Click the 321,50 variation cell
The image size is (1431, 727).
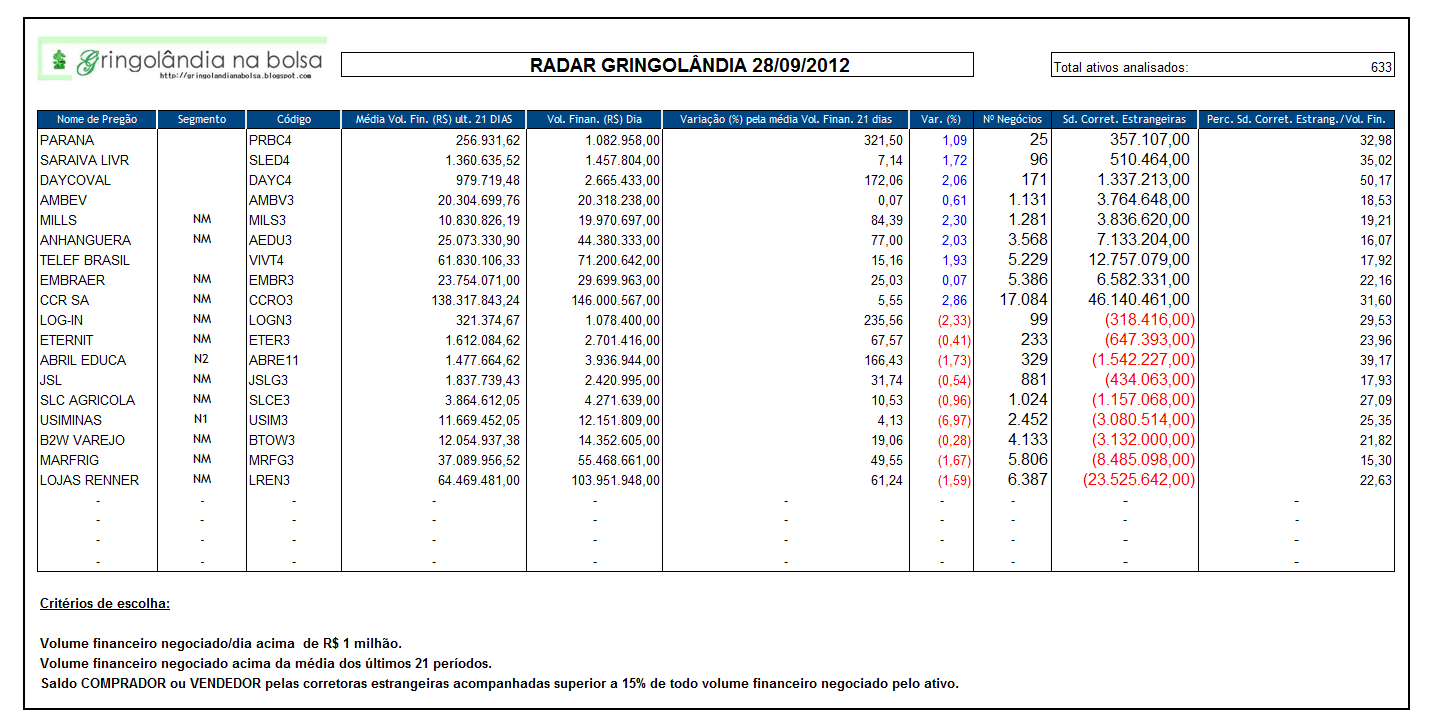[884, 140]
